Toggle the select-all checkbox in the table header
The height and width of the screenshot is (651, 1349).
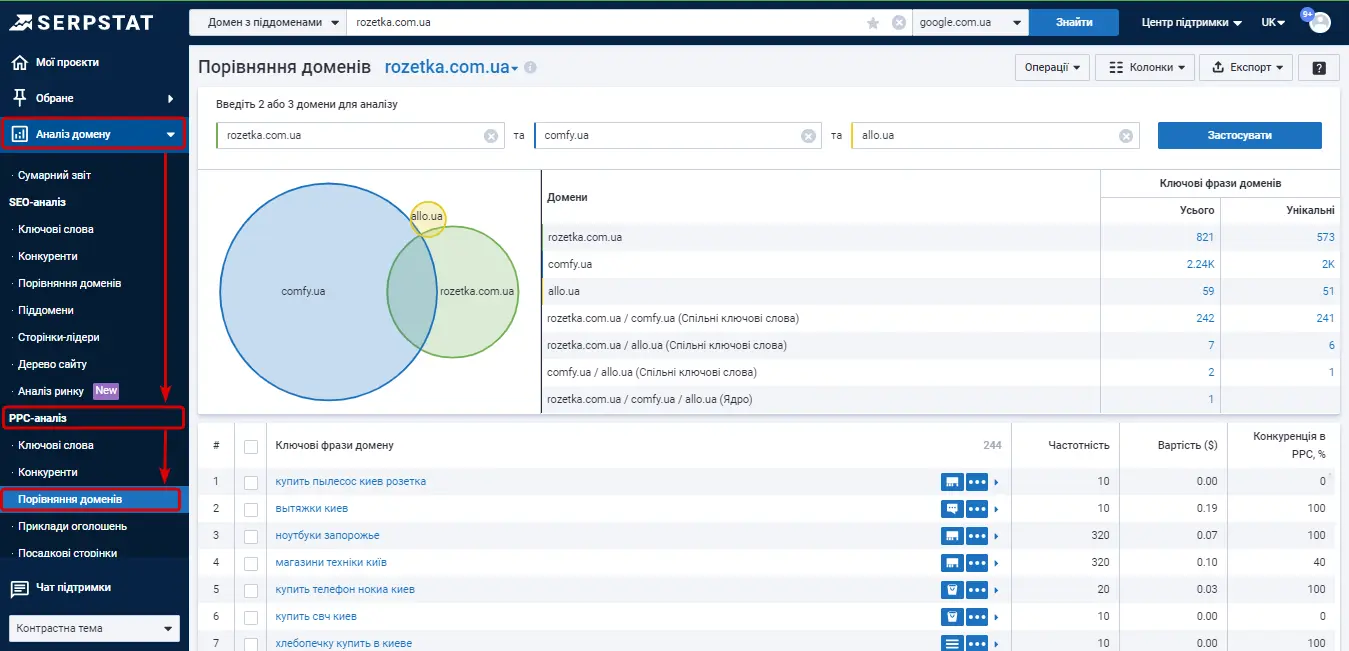click(251, 447)
